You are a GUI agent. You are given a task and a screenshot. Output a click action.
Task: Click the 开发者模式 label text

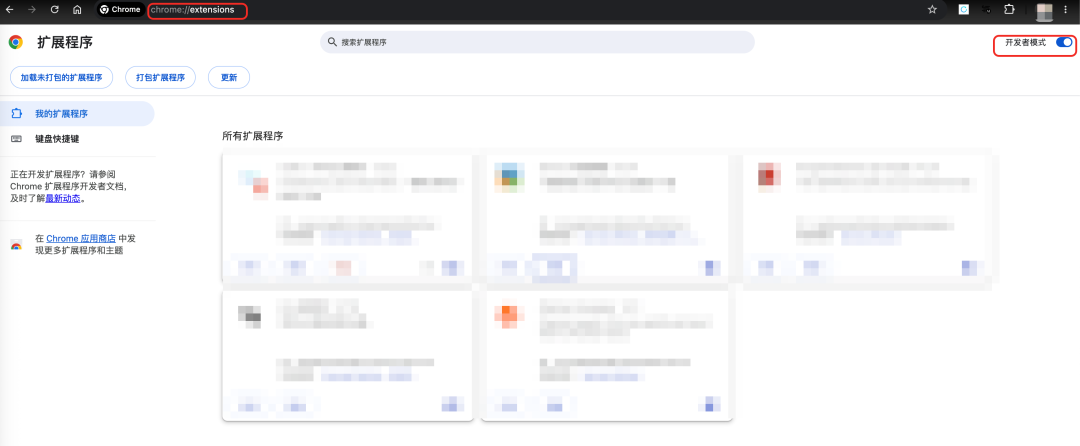click(x=1026, y=42)
